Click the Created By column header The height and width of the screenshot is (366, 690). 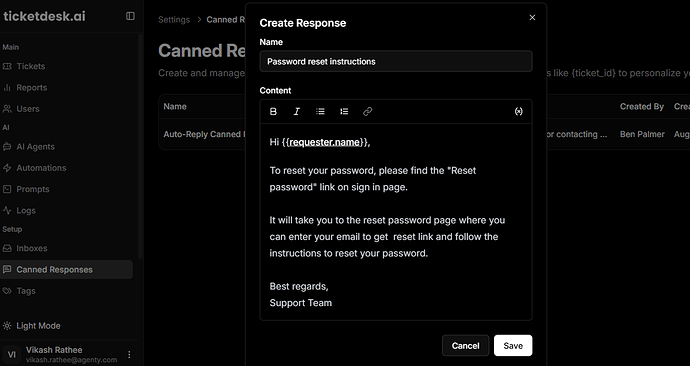point(642,106)
